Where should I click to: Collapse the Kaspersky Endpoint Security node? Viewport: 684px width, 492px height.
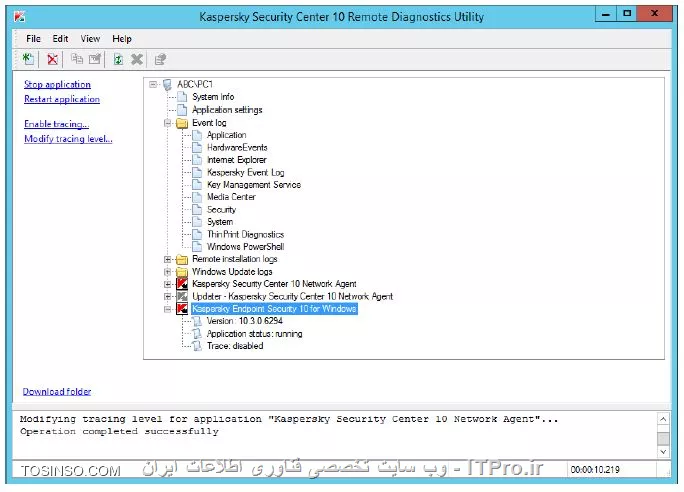pyautogui.click(x=168, y=309)
